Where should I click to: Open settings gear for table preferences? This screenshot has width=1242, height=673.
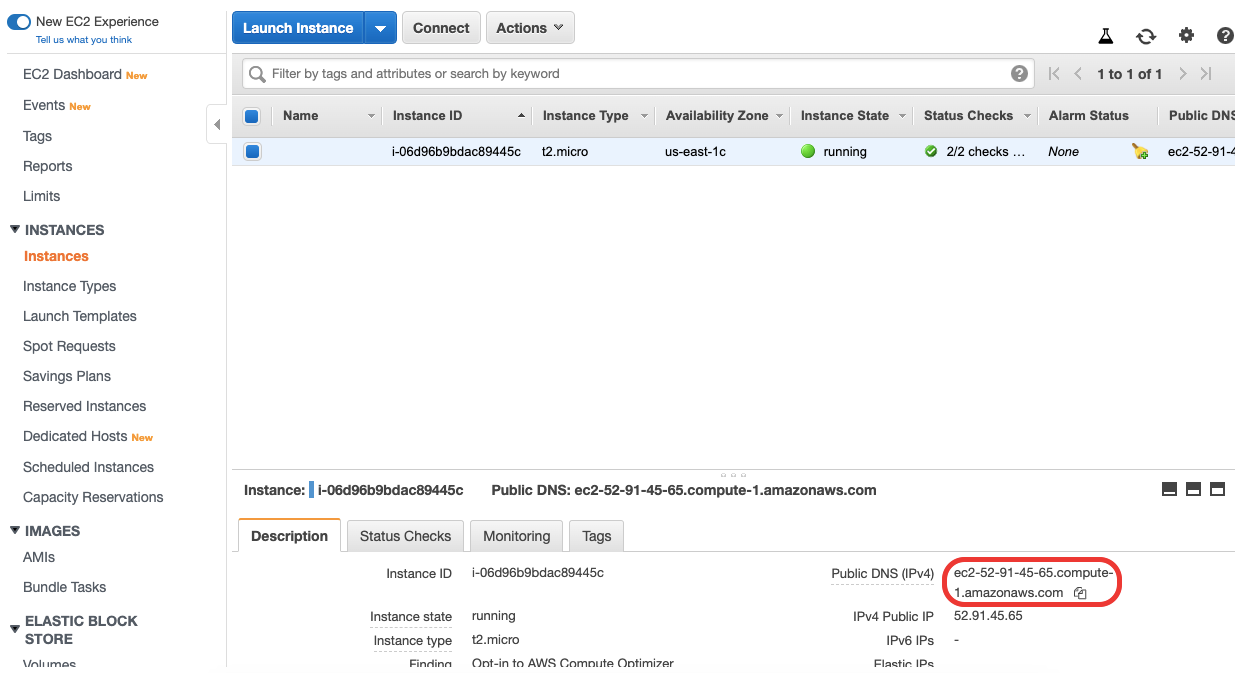[x=1186, y=35]
